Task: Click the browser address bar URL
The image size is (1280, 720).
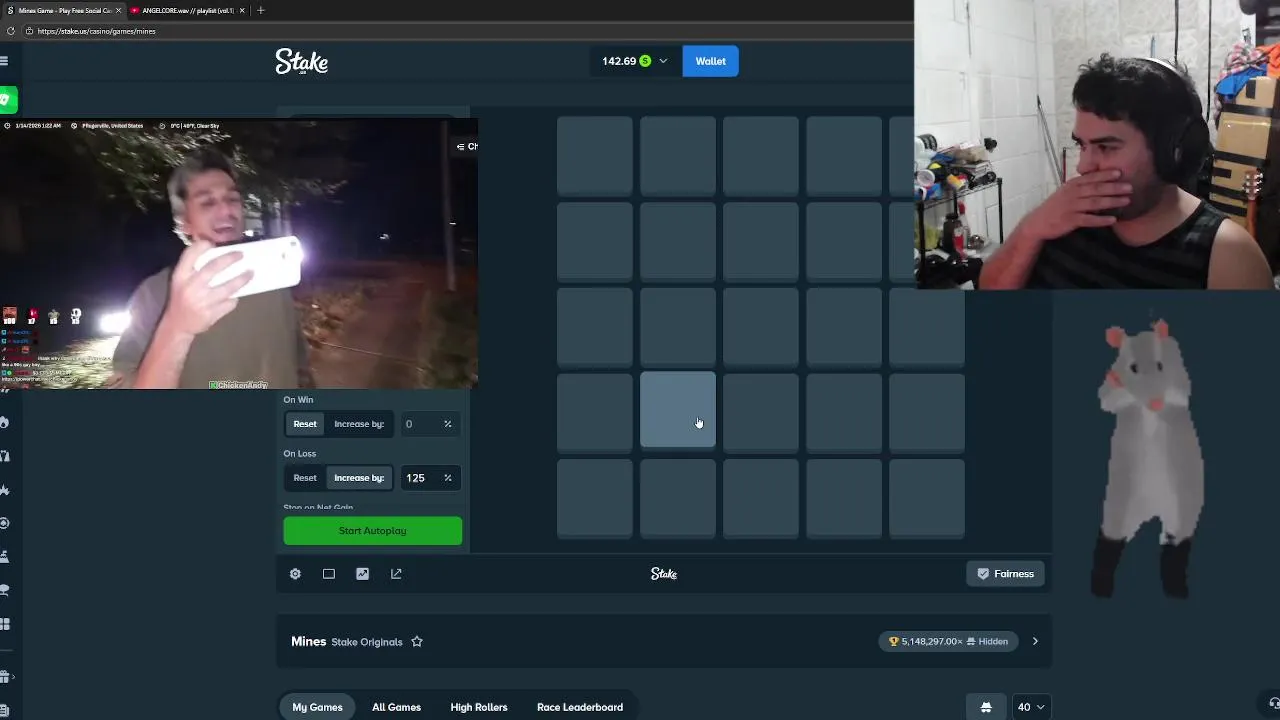Action: pyautogui.click(x=97, y=31)
